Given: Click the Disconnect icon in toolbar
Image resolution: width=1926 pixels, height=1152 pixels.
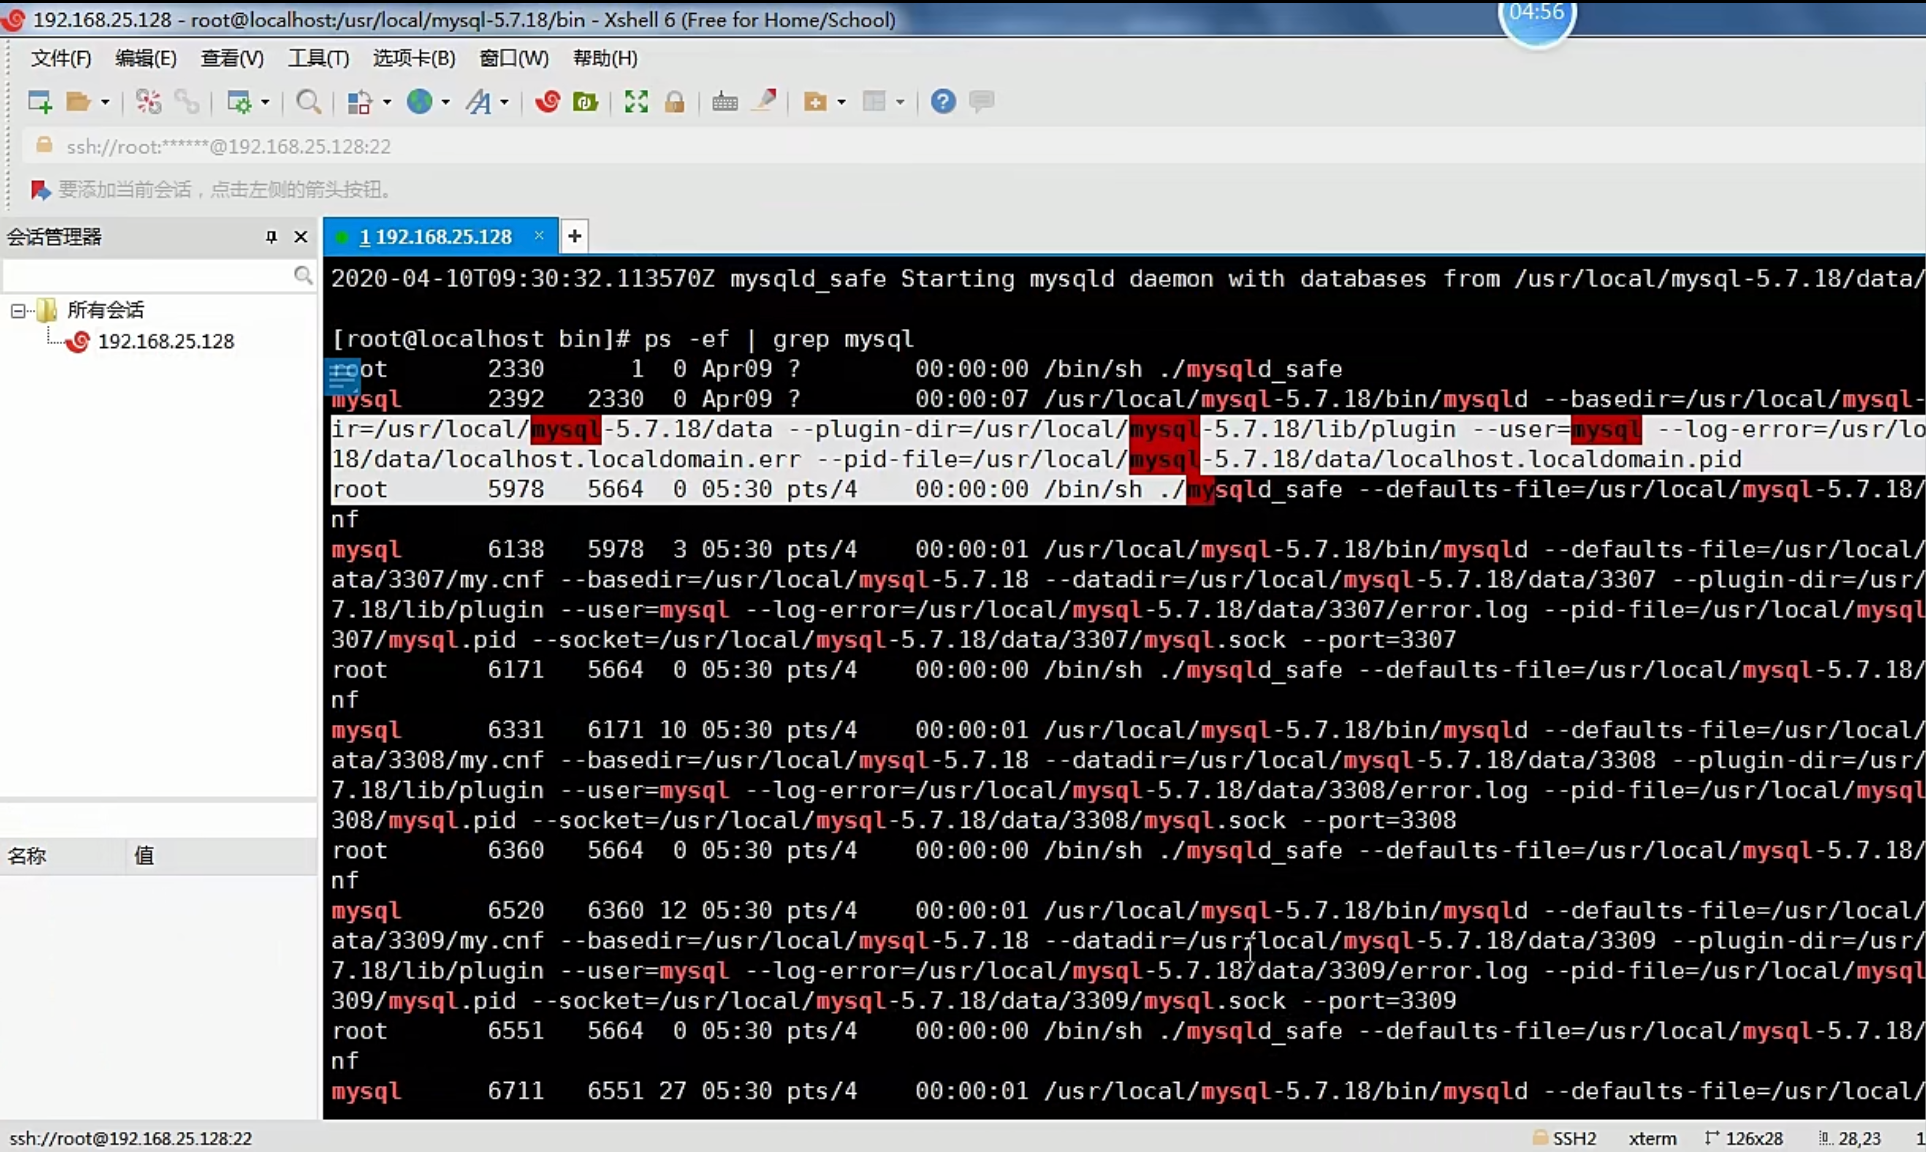Looking at the screenshot, I should (x=148, y=101).
